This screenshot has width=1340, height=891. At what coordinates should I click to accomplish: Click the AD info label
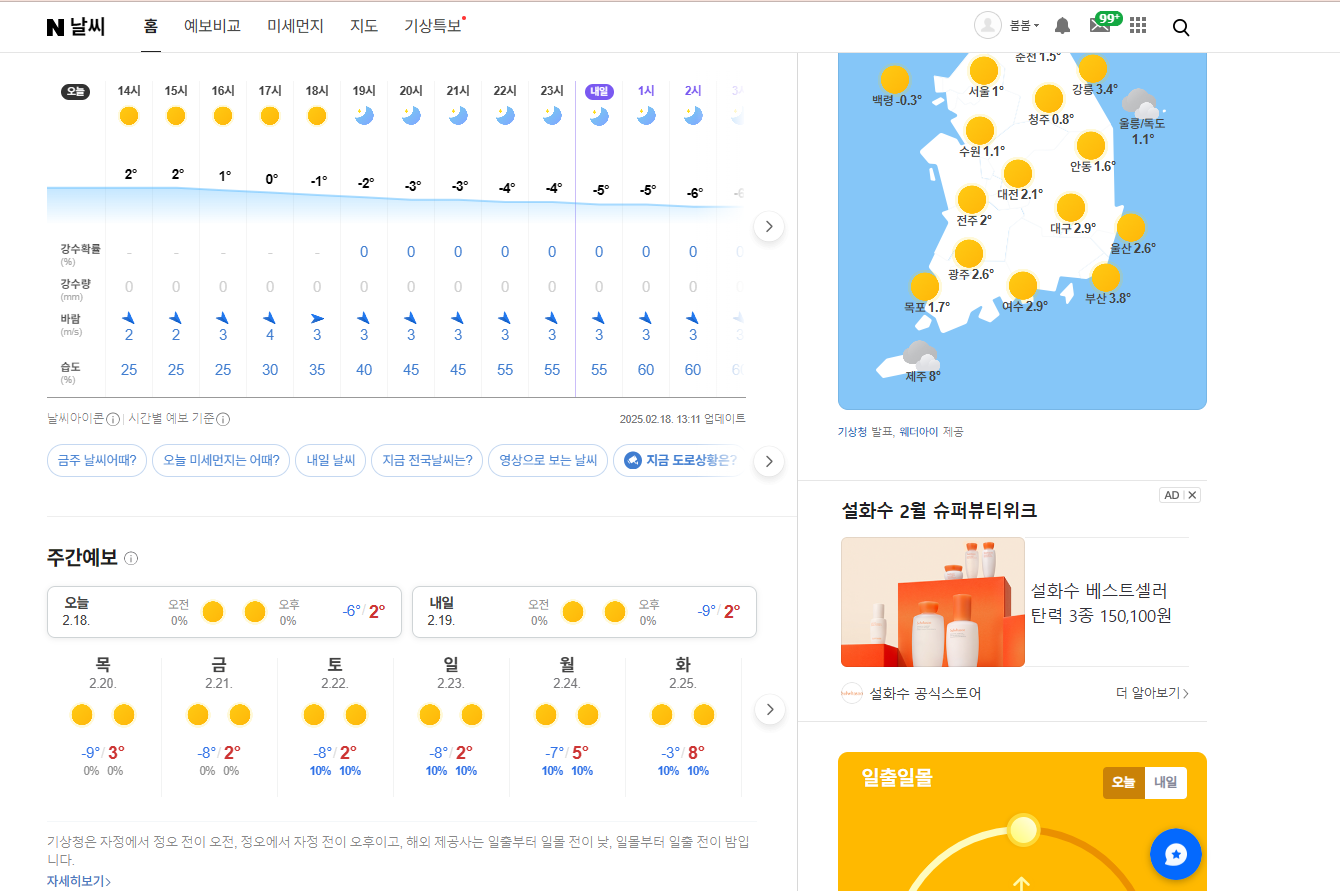pyautogui.click(x=1172, y=495)
